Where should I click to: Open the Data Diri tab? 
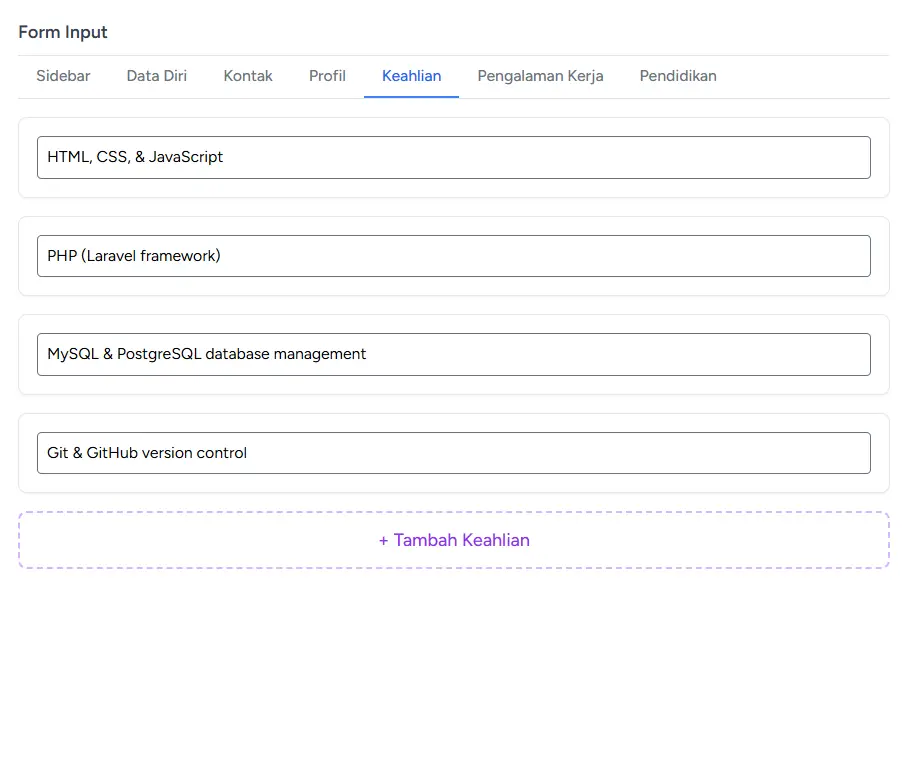coord(157,76)
